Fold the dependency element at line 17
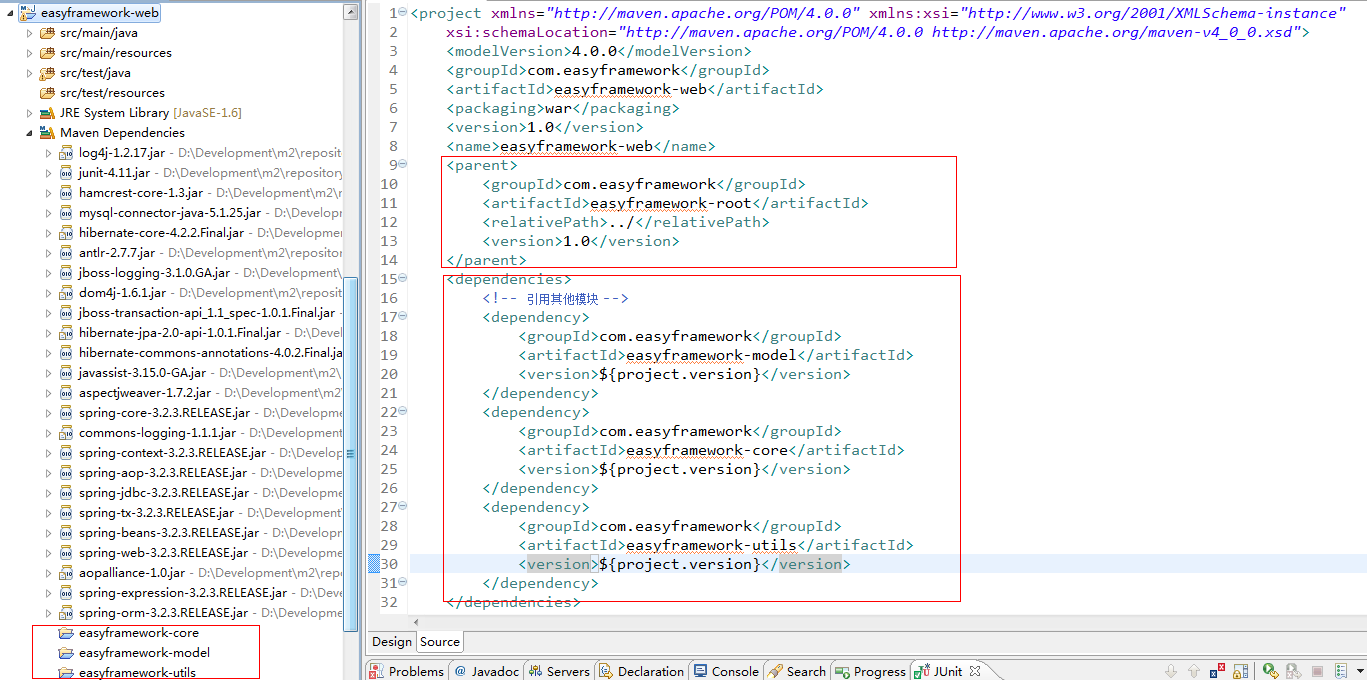This screenshot has width=1367, height=680. pyautogui.click(x=403, y=317)
